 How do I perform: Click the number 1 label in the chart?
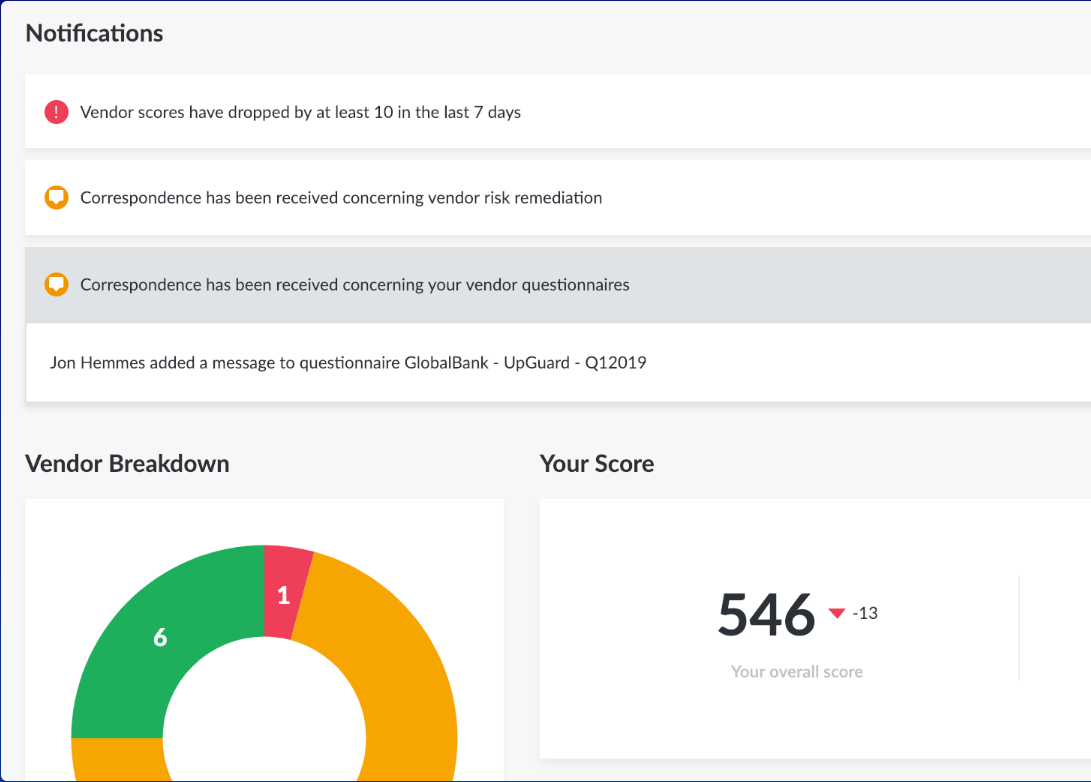click(x=283, y=596)
